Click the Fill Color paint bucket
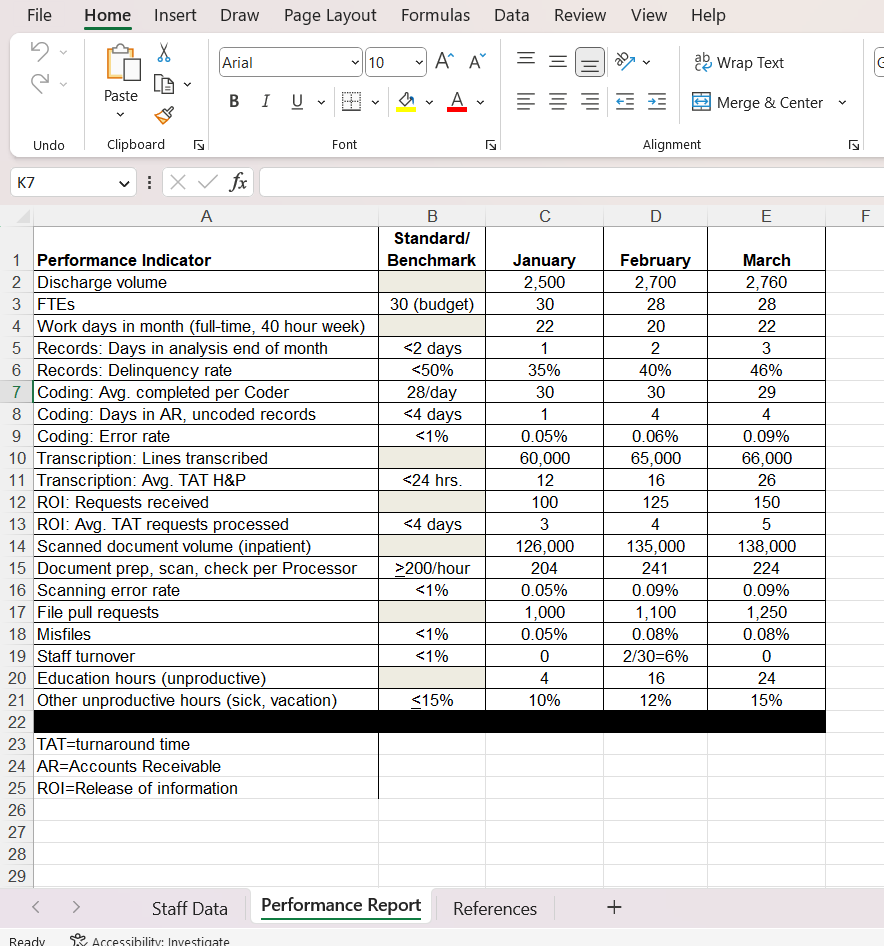Viewport: 884px width, 946px height. click(x=407, y=101)
